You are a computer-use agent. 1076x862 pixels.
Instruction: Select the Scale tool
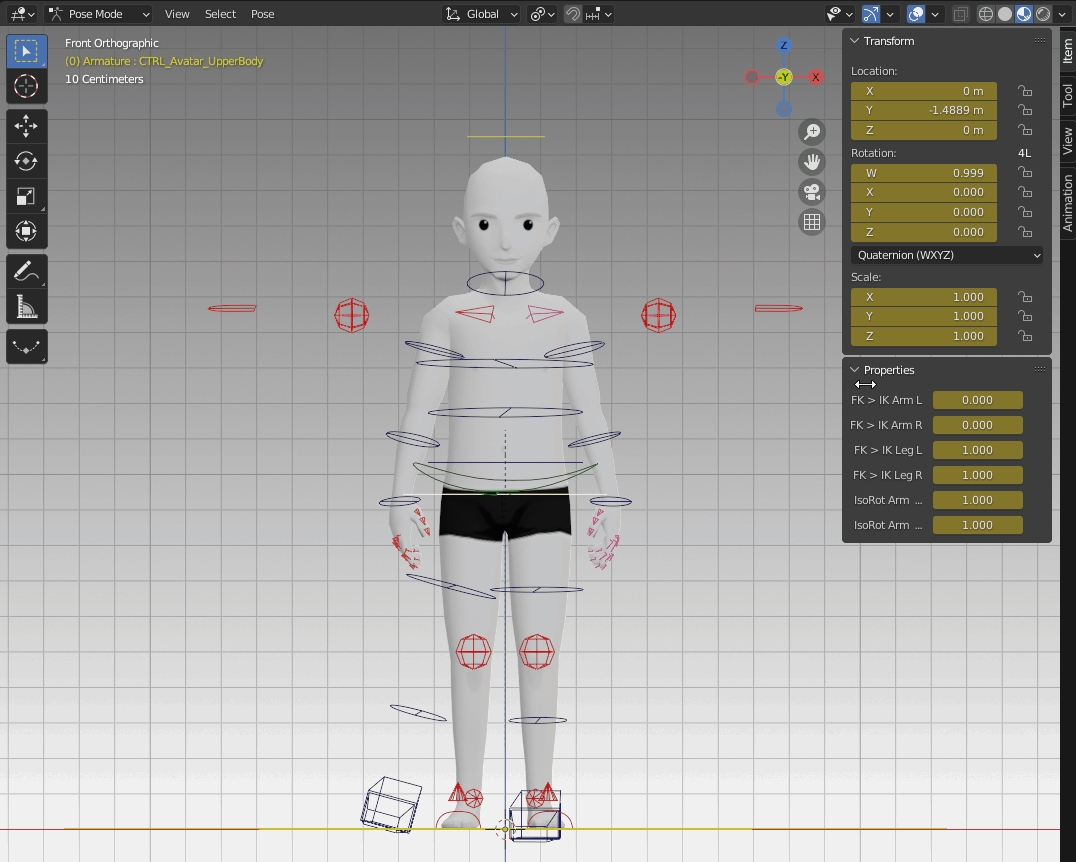tap(26, 196)
